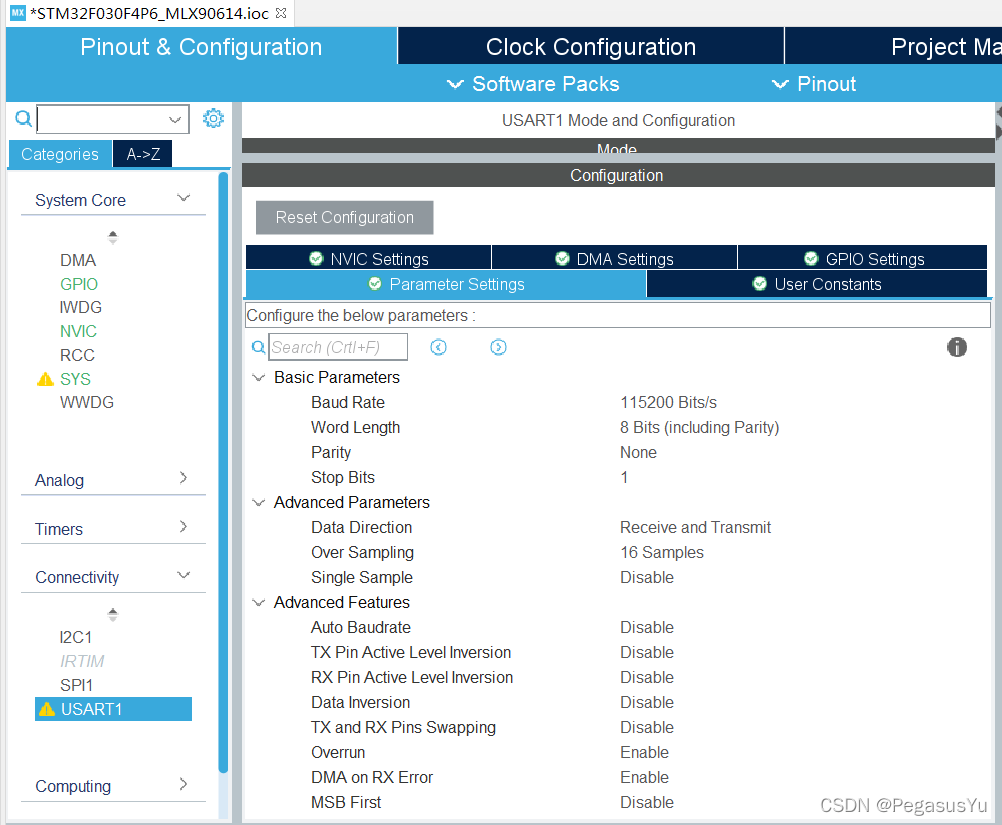Open the User Constants tab
This screenshot has width=1002, height=825.
click(x=817, y=284)
